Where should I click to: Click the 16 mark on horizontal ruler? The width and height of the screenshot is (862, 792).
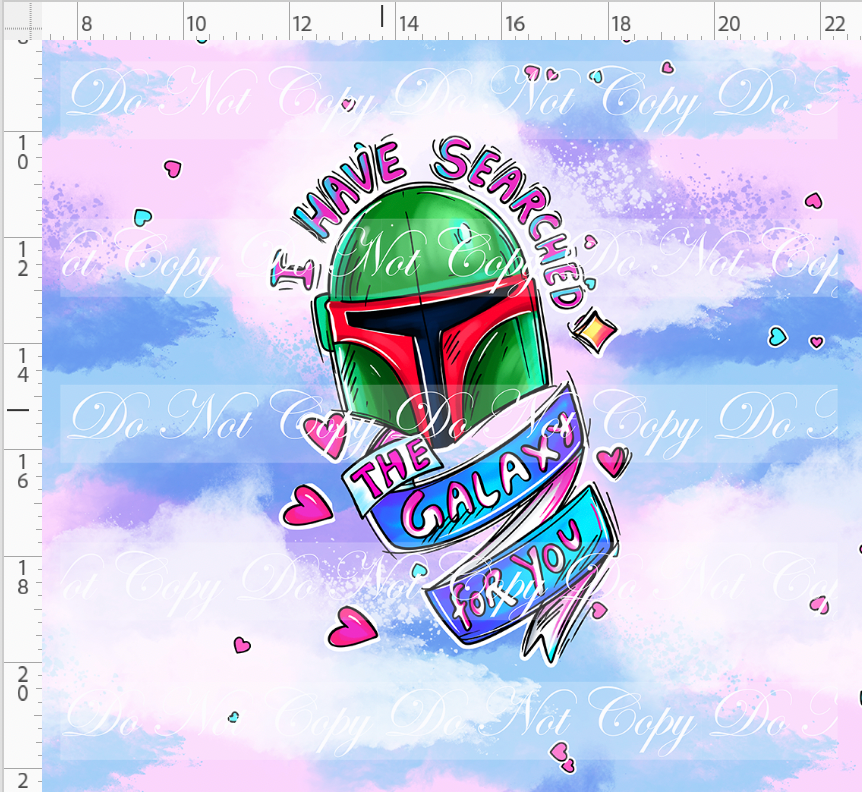[515, 24]
